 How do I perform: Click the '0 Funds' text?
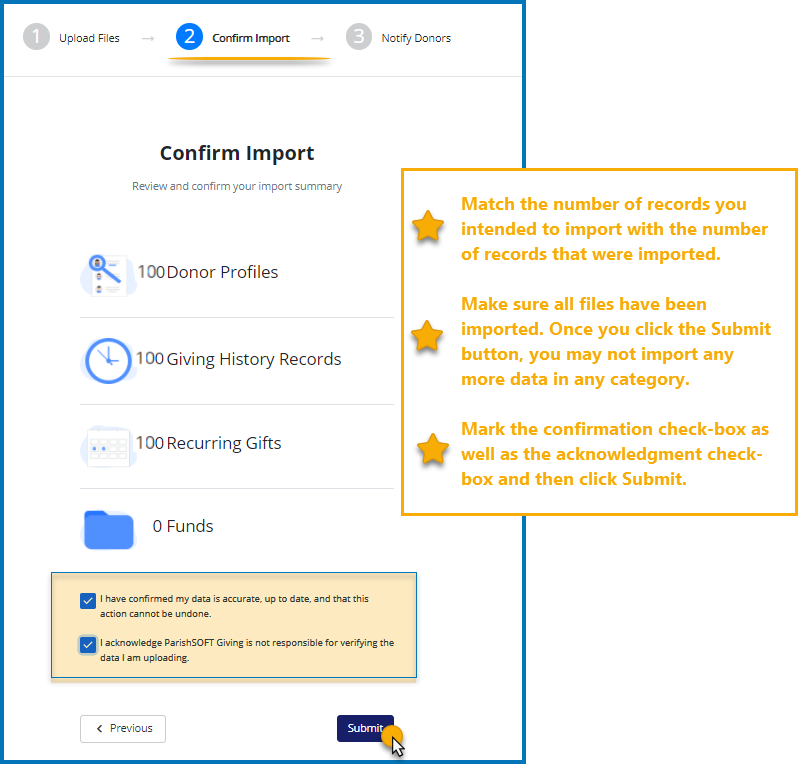pos(183,526)
